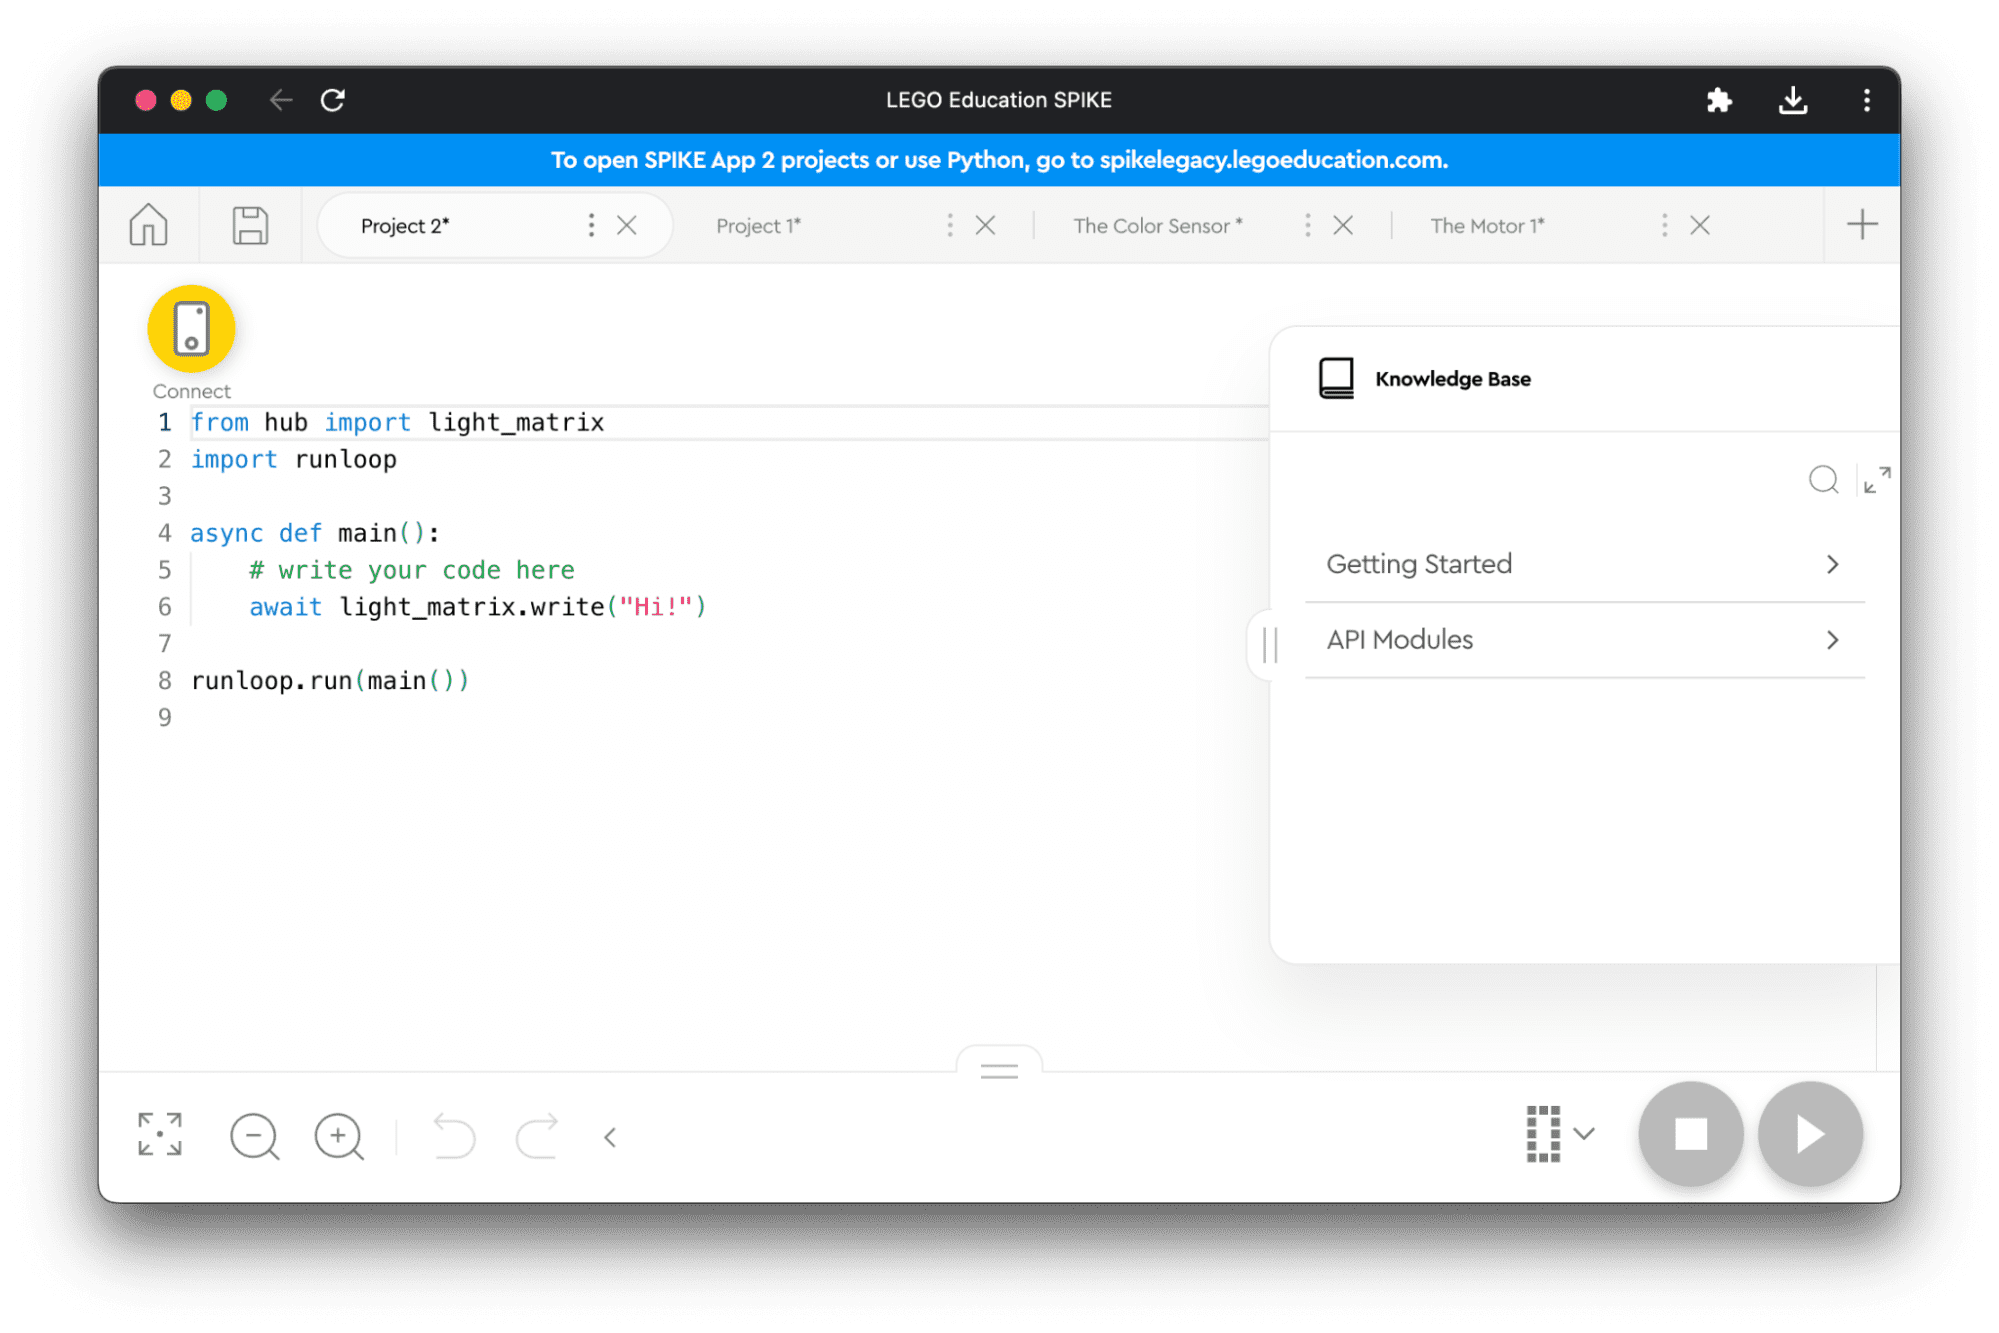Click the undo icon
Screen dimensions: 1999x1333
(454, 1134)
